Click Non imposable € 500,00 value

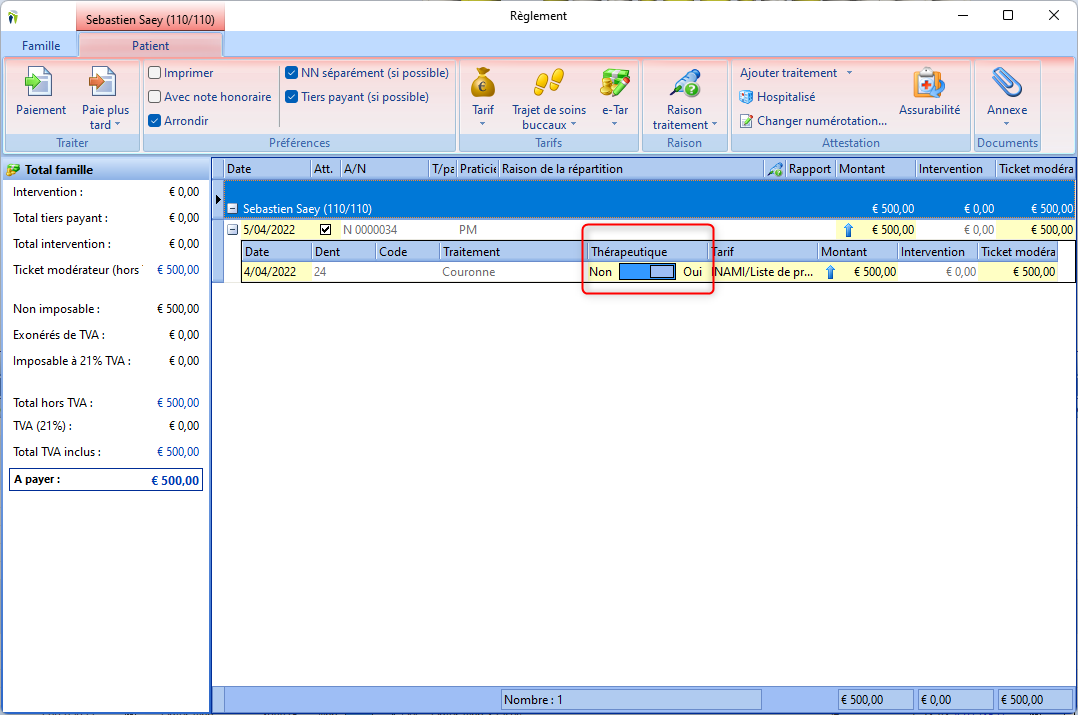pos(178,309)
